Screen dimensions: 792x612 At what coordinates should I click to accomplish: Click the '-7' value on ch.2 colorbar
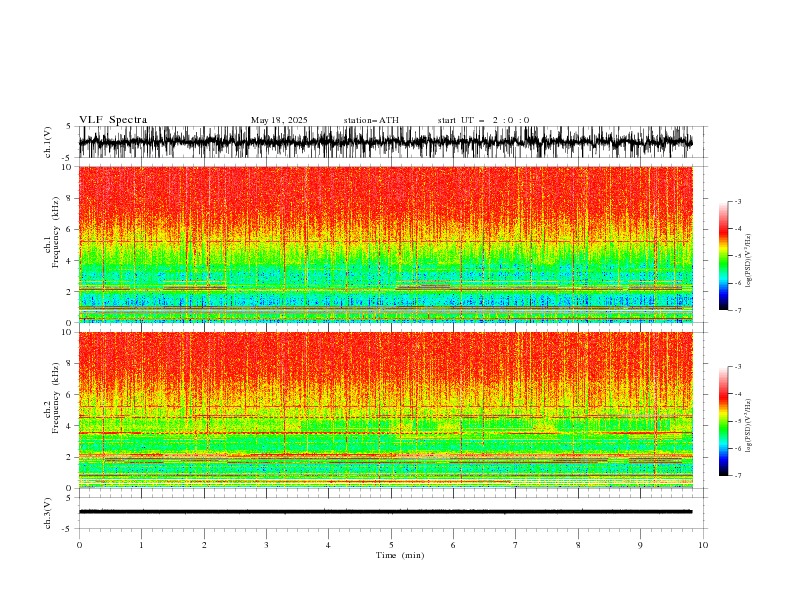tap(737, 475)
